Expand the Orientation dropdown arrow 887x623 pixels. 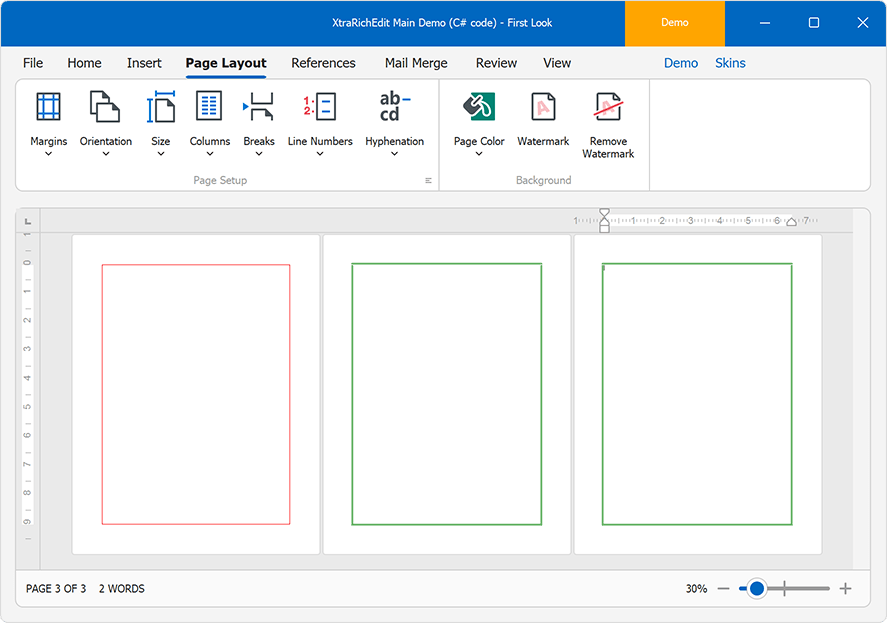(104, 155)
